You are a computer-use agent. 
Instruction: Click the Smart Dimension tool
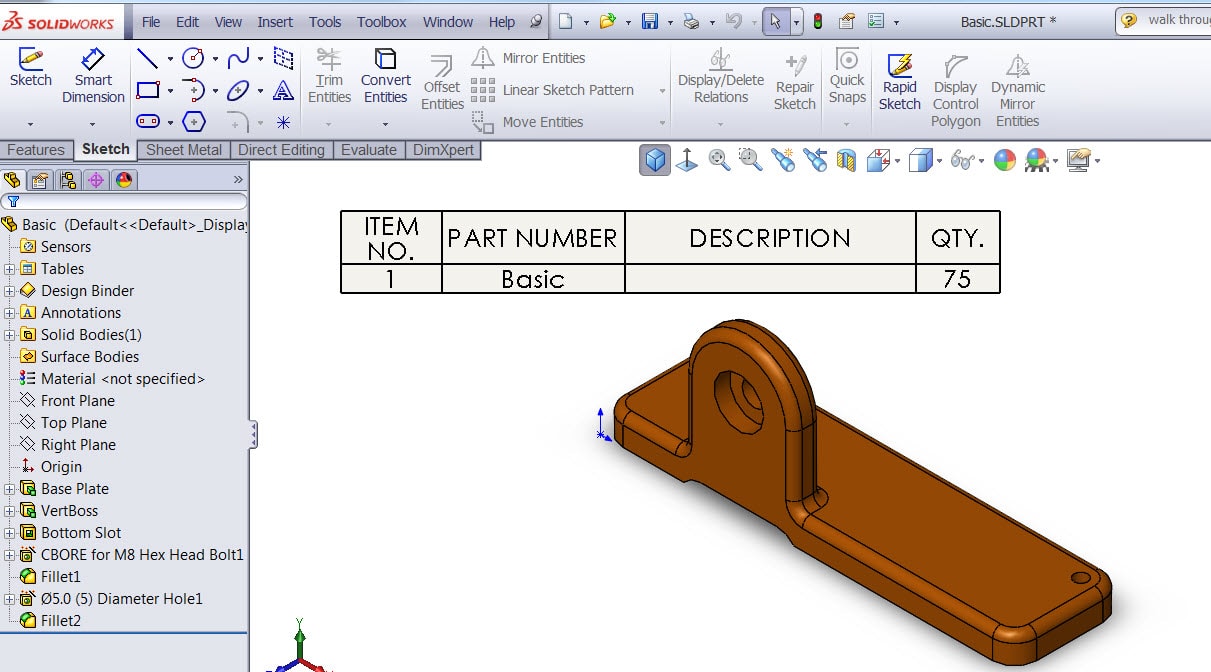(x=93, y=75)
